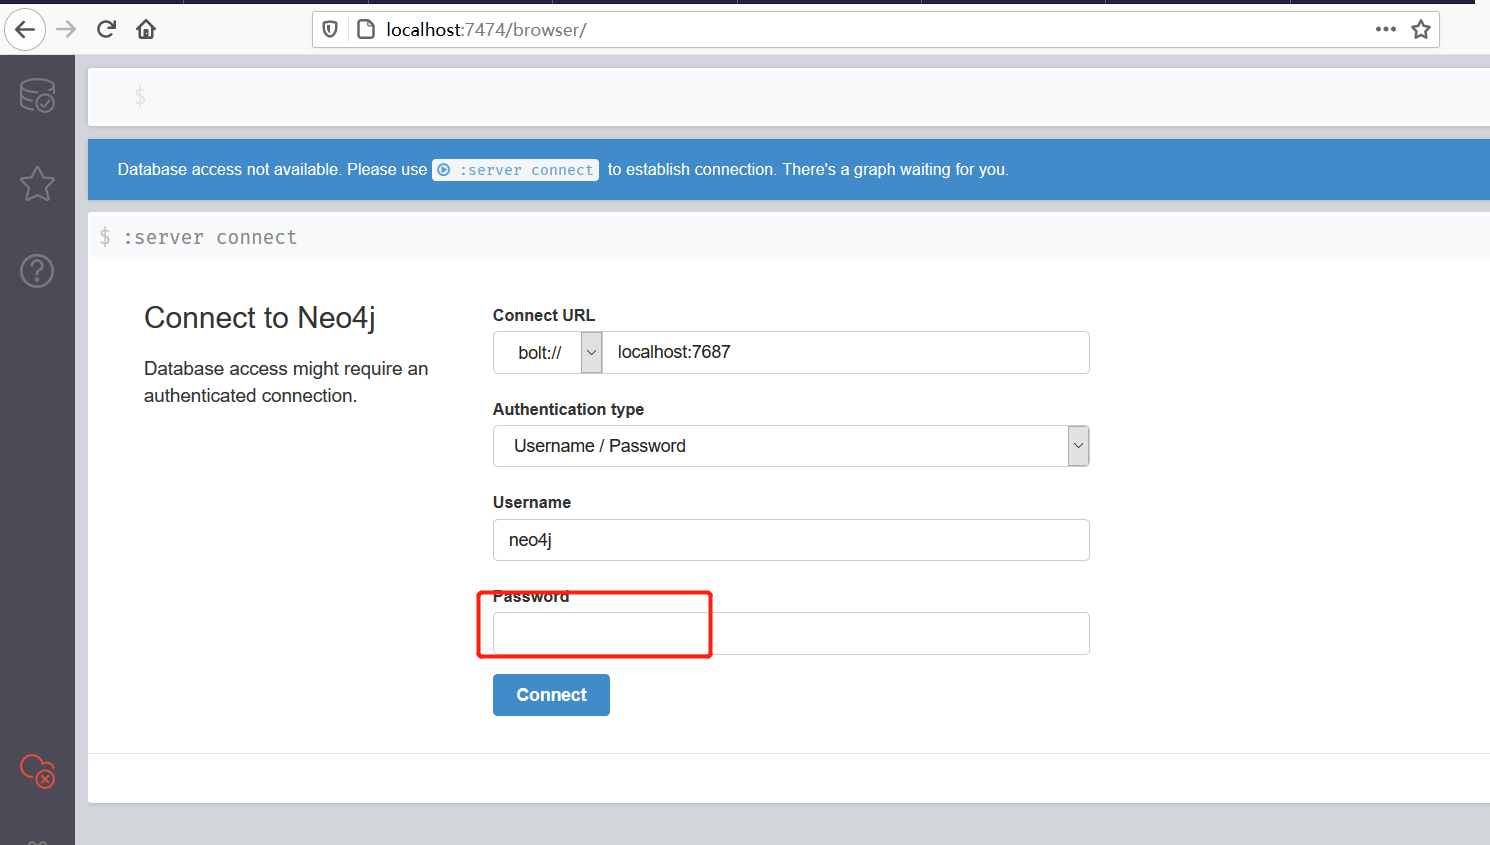Focus the Username field containing neo4j
The height and width of the screenshot is (845, 1490).
click(791, 540)
